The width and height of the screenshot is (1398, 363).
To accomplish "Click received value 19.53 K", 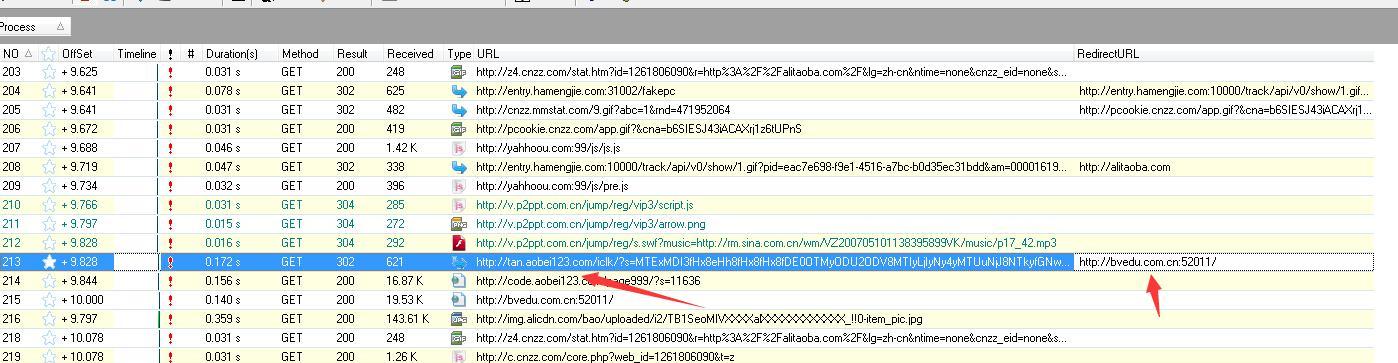I will point(405,300).
